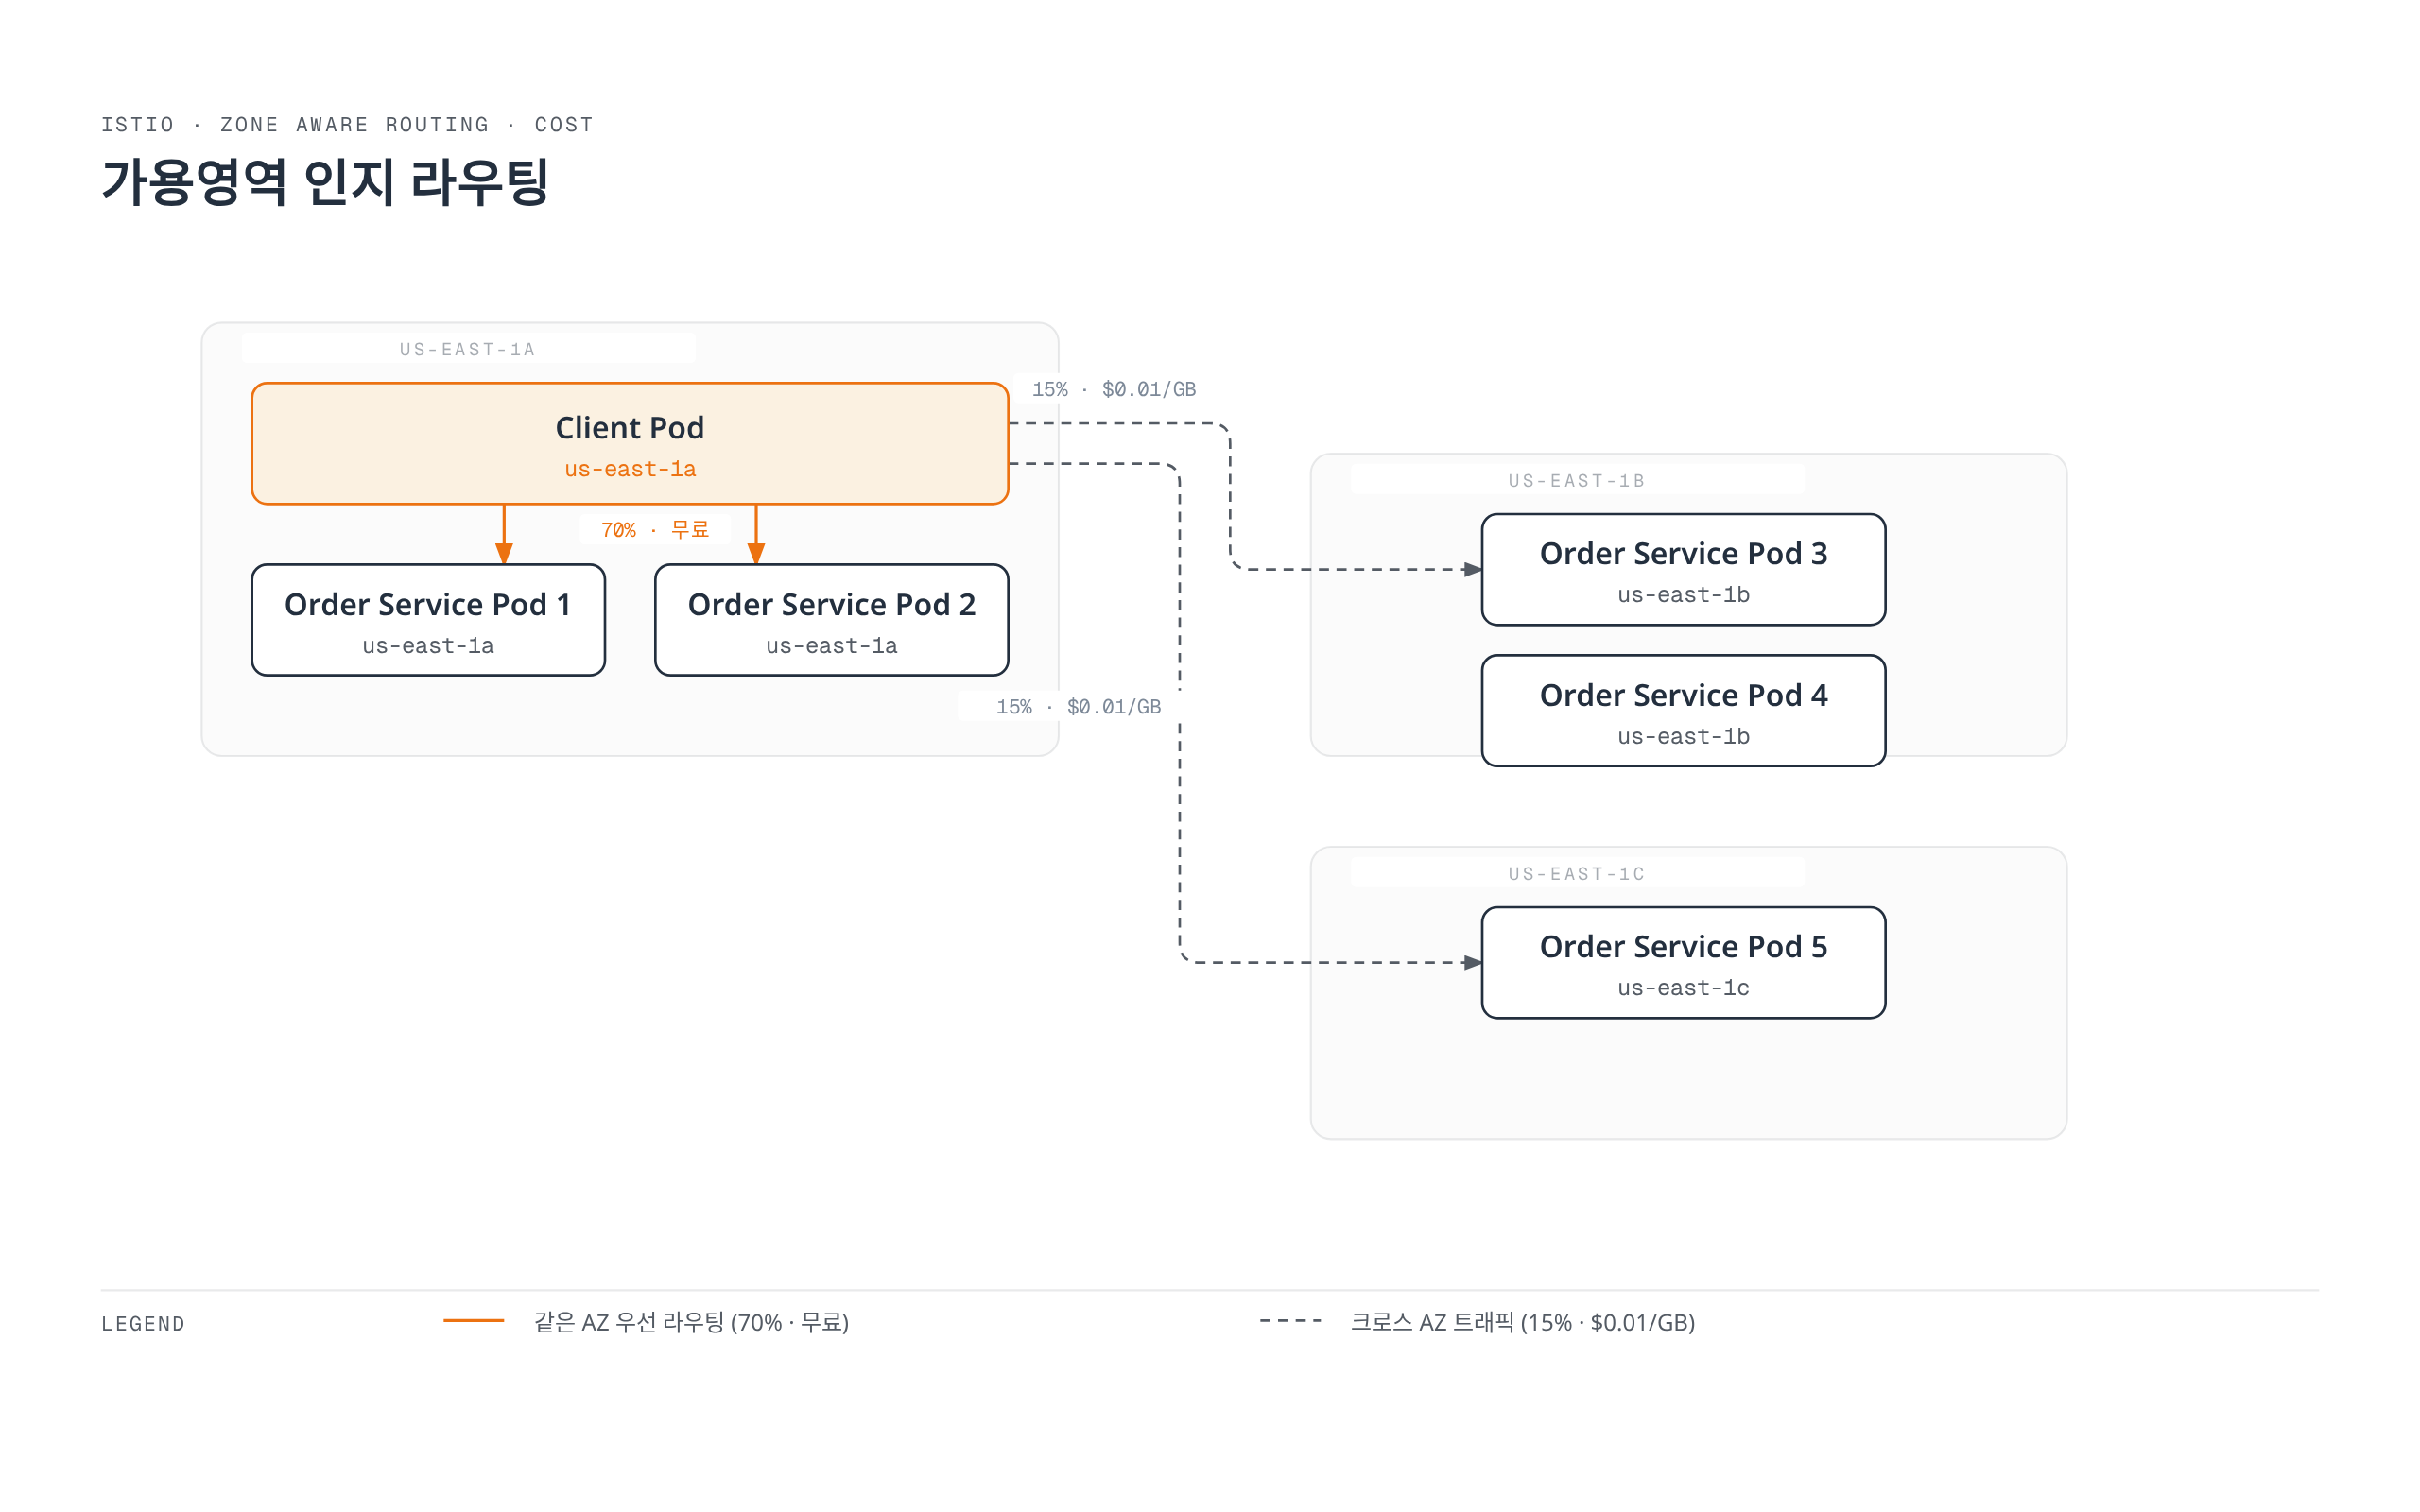The width and height of the screenshot is (2420, 1512).
Task: Click the US-EAST-1A zone label
Action: point(468,349)
